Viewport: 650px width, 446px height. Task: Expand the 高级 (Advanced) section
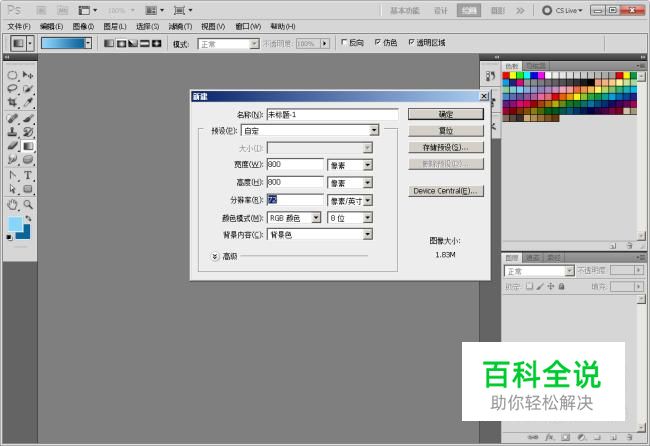pyautogui.click(x=215, y=256)
